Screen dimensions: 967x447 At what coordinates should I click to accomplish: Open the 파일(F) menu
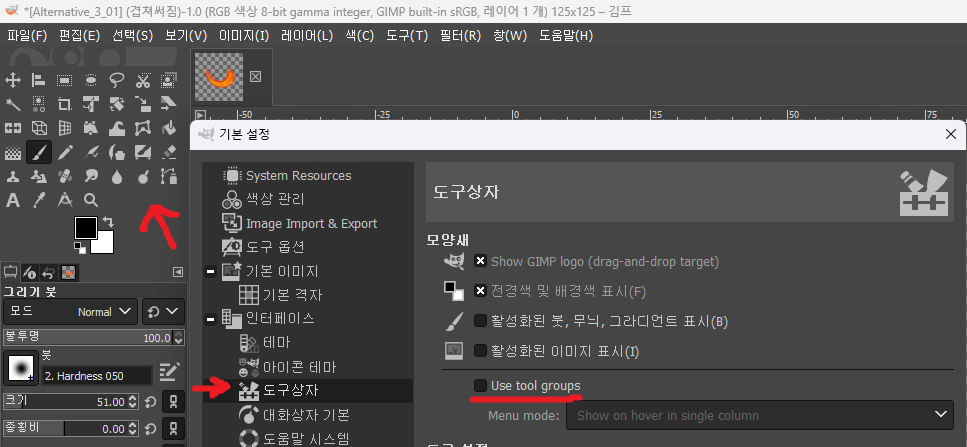(27, 36)
